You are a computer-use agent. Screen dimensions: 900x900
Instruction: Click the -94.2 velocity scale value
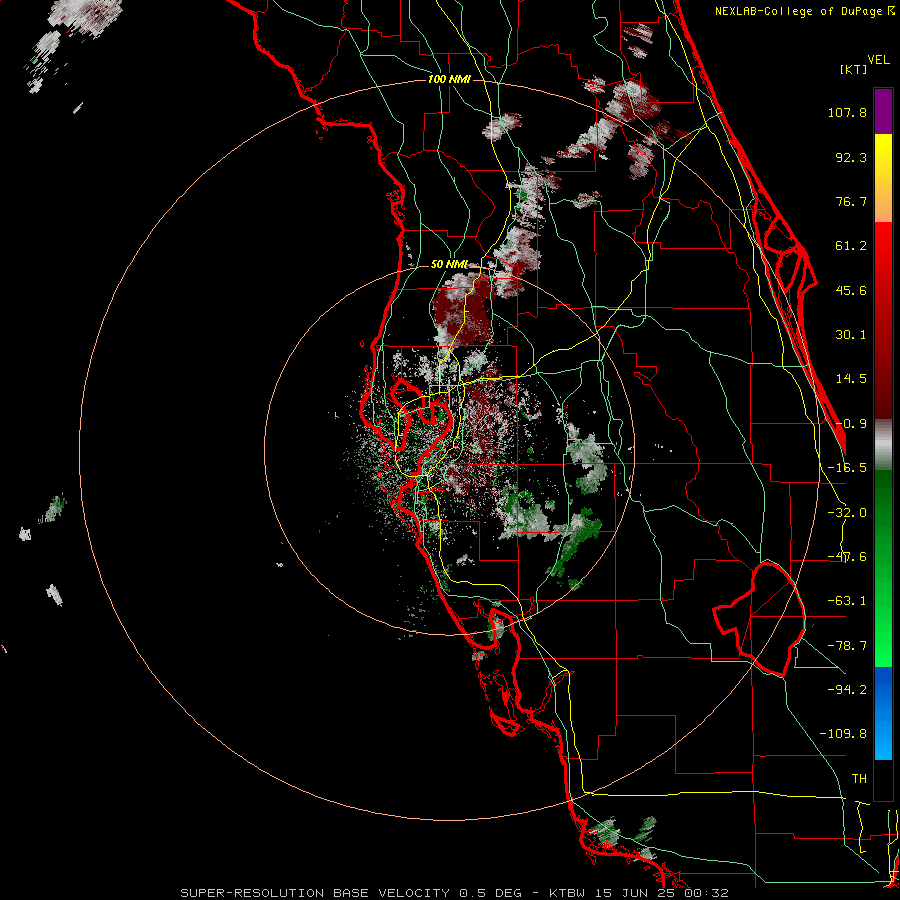847,689
